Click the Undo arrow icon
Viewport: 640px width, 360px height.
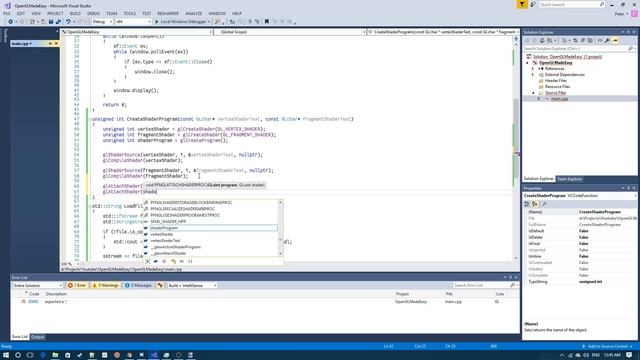pyautogui.click(x=68, y=22)
